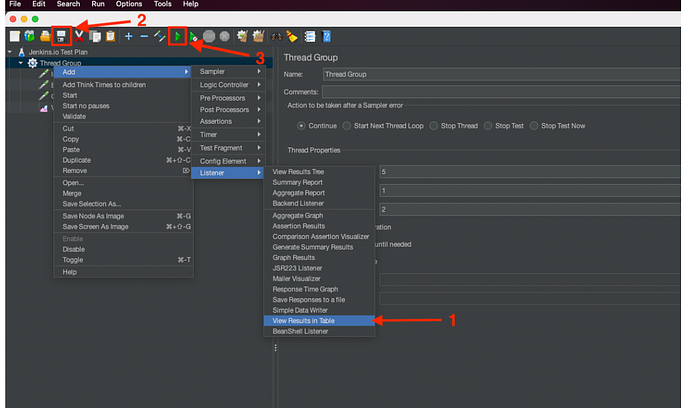Reset search with the broom icon
The image size is (684, 408).
pos(292,36)
